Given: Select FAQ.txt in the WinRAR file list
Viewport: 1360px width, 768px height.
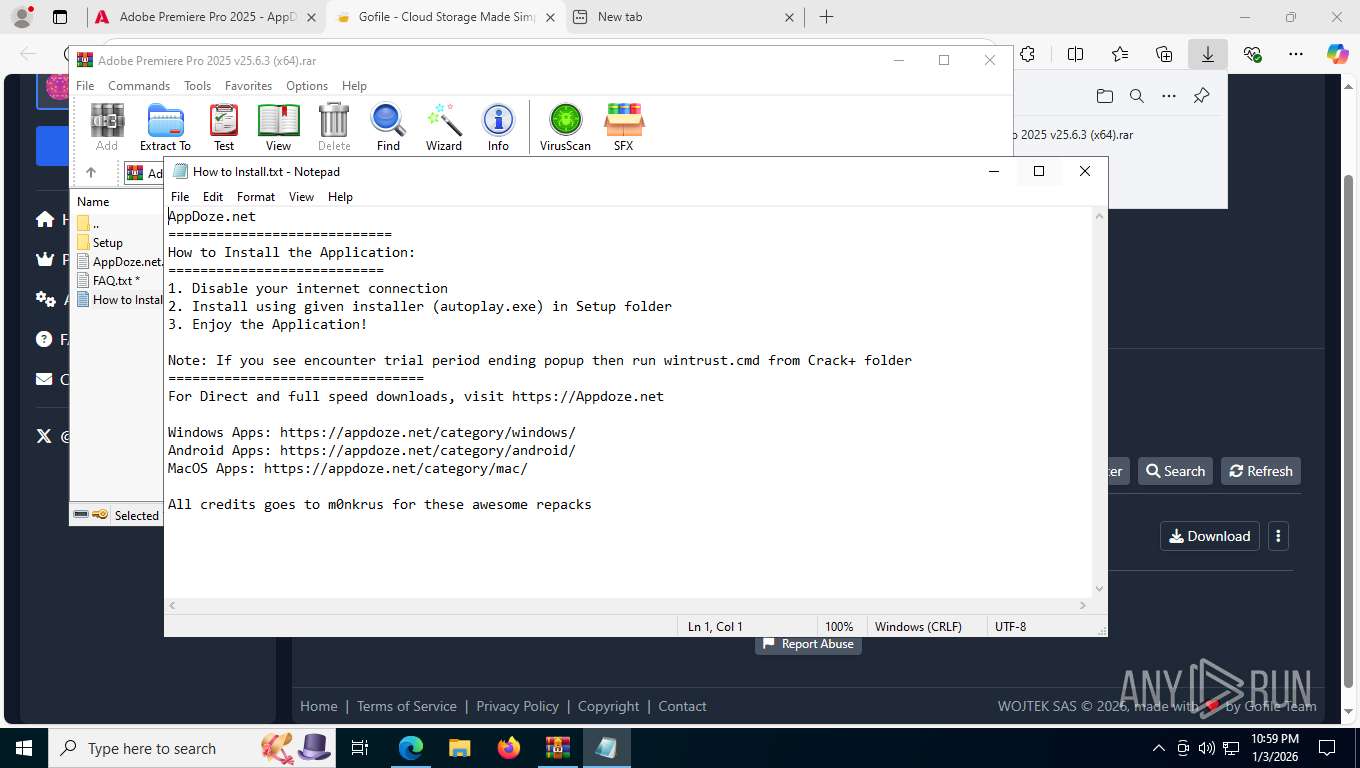Looking at the screenshot, I should pyautogui.click(x=116, y=281).
